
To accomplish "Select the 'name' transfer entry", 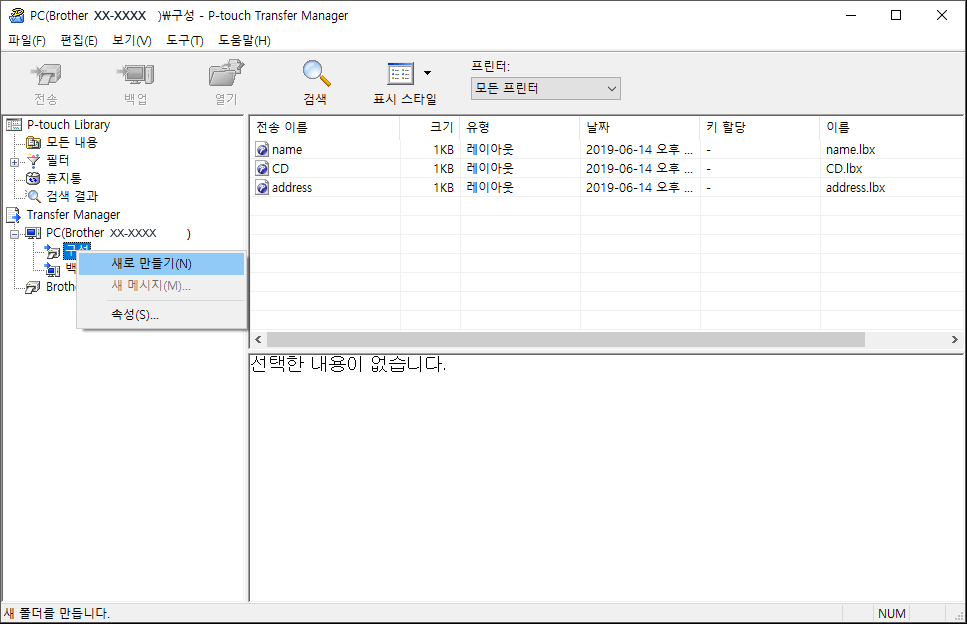I will pos(287,150).
